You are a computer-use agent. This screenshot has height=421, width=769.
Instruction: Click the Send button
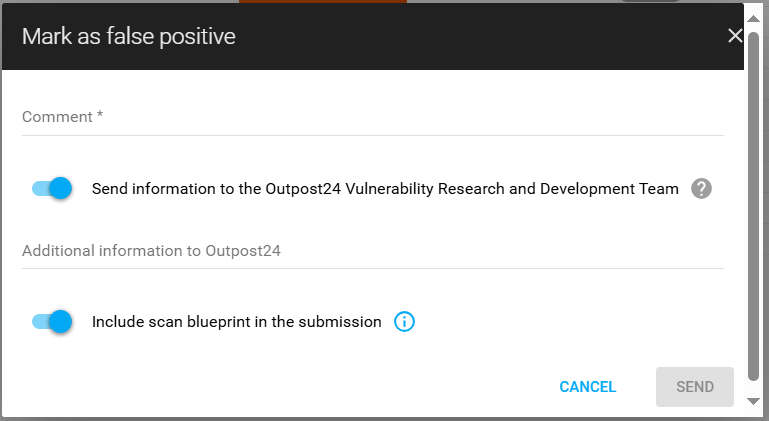695,387
